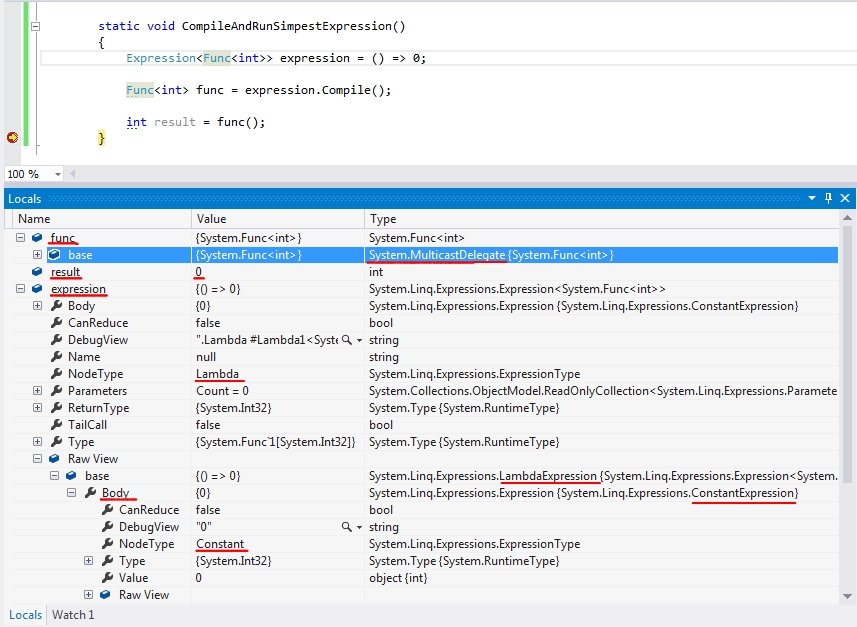The image size is (857, 627).
Task: Unpin the Locals window with the pin icon
Action: 828,198
